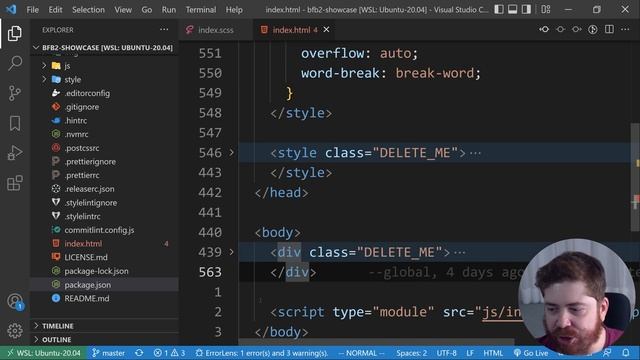This screenshot has width=640, height=360.
Task: Click the timed run icon in editor toolbar
Action: click(593, 29)
